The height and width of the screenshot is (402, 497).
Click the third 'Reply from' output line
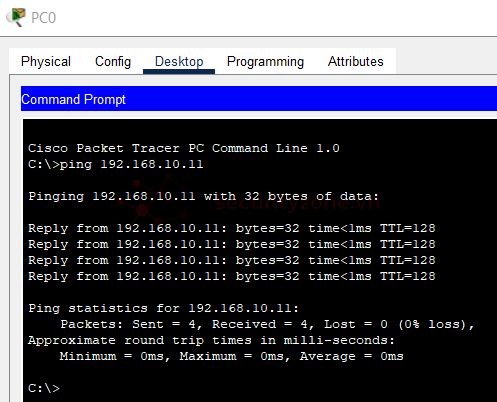pos(232,260)
